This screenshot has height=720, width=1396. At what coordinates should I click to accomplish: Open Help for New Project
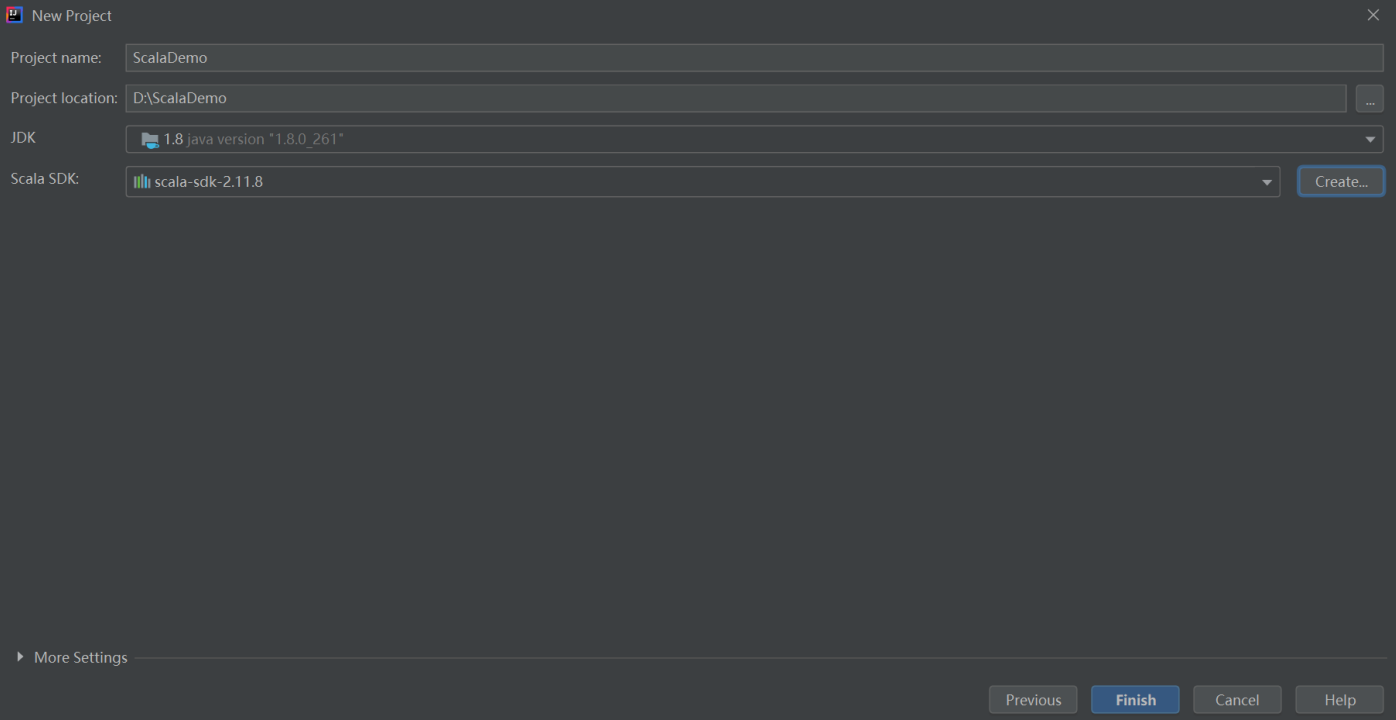(x=1339, y=700)
